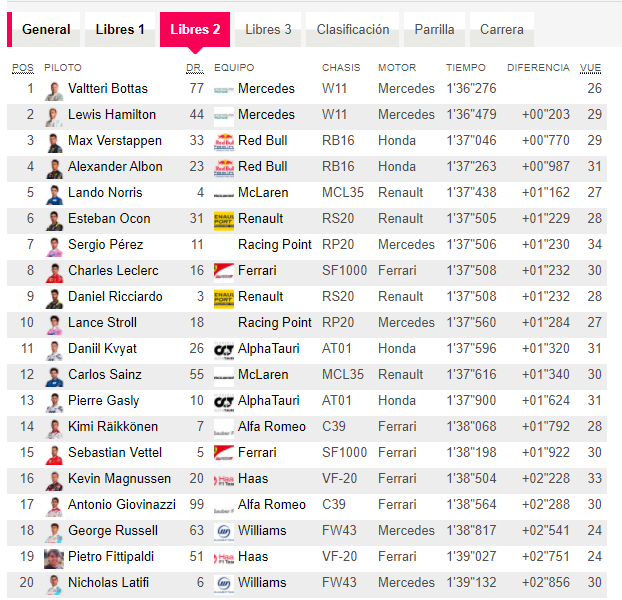The height and width of the screenshot is (600, 622).
Task: Open the Parrilla tab
Action: click(x=434, y=29)
